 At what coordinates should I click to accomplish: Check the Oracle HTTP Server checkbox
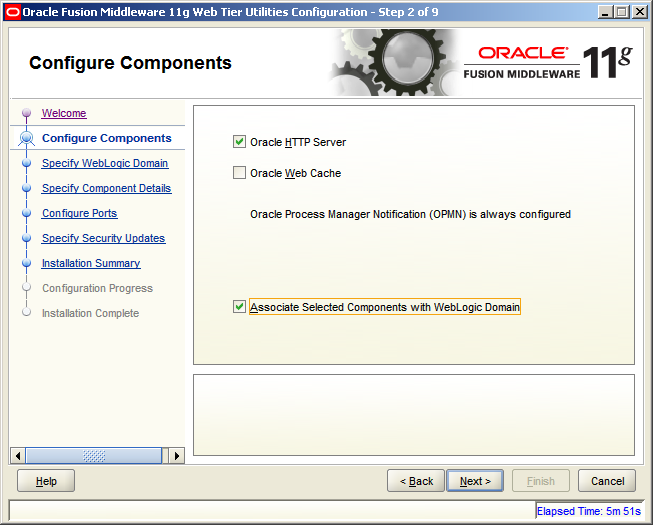pos(239,142)
